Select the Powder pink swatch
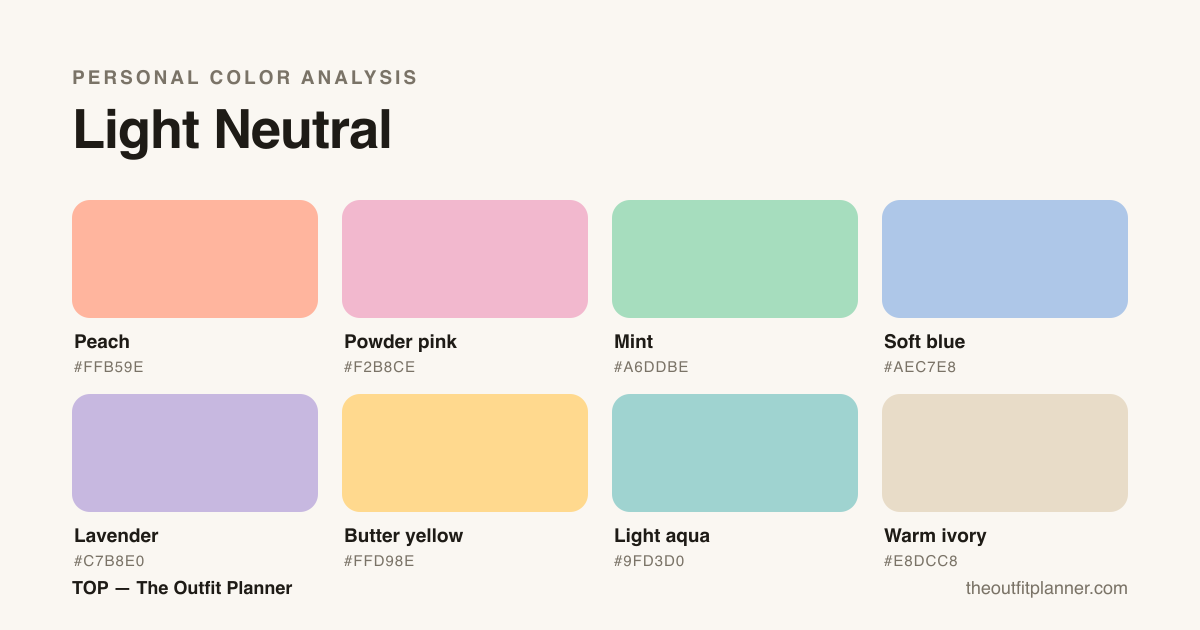This screenshot has width=1200, height=630. (x=465, y=259)
